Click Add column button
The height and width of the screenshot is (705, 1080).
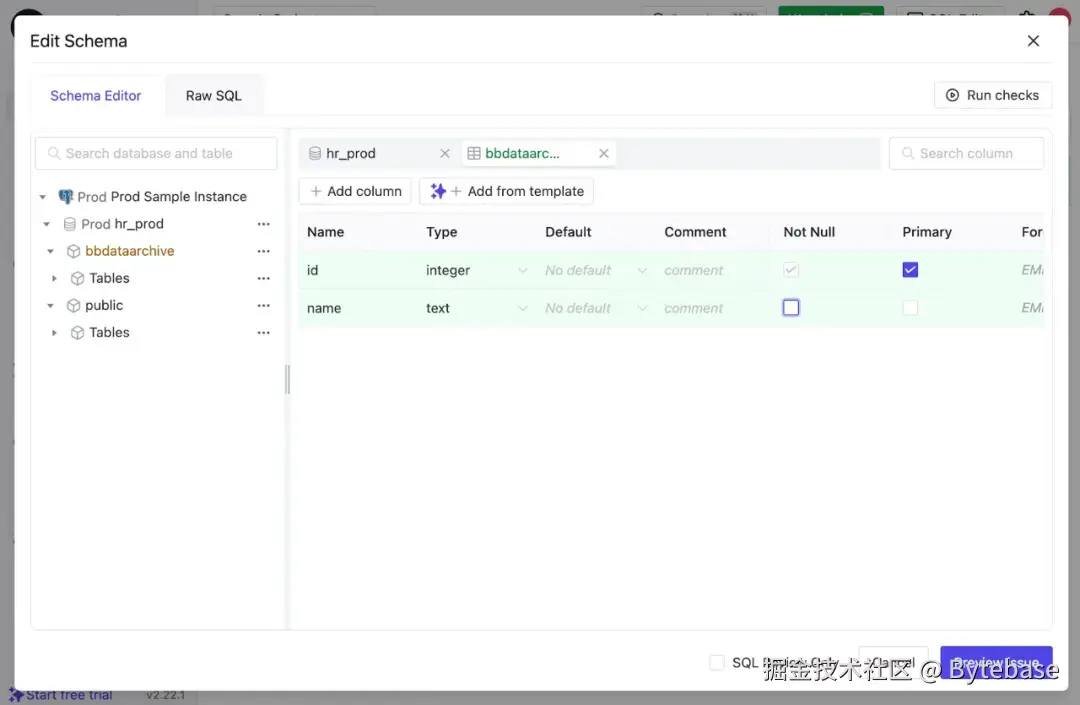click(355, 191)
